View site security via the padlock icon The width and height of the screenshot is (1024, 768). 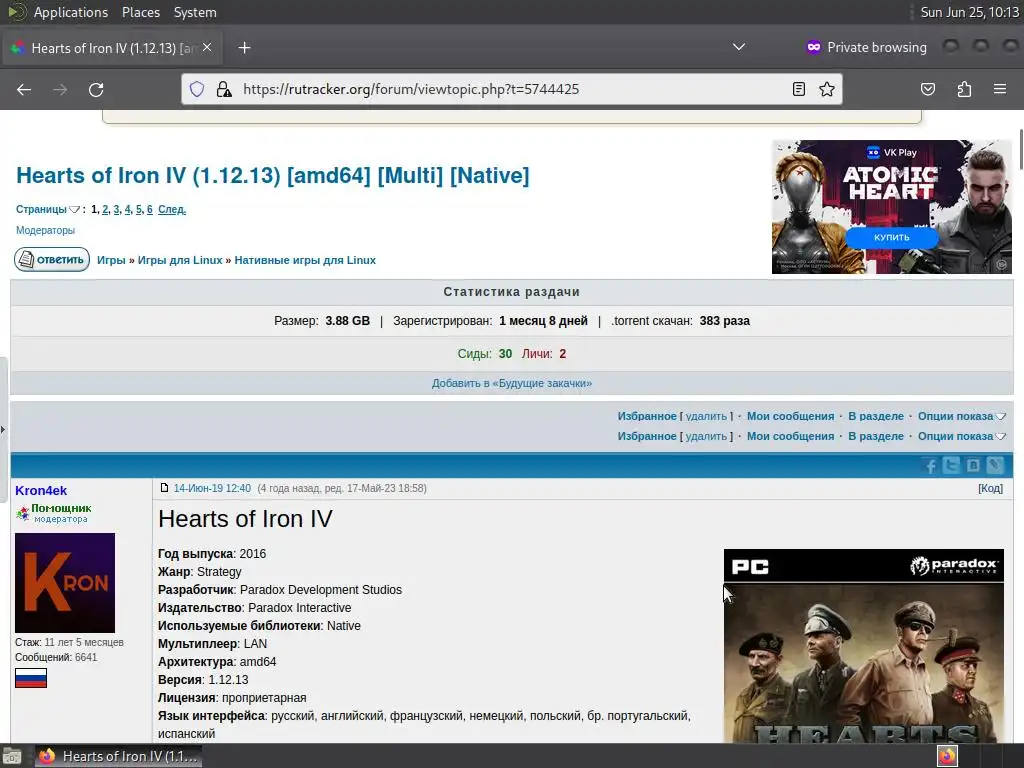click(224, 89)
